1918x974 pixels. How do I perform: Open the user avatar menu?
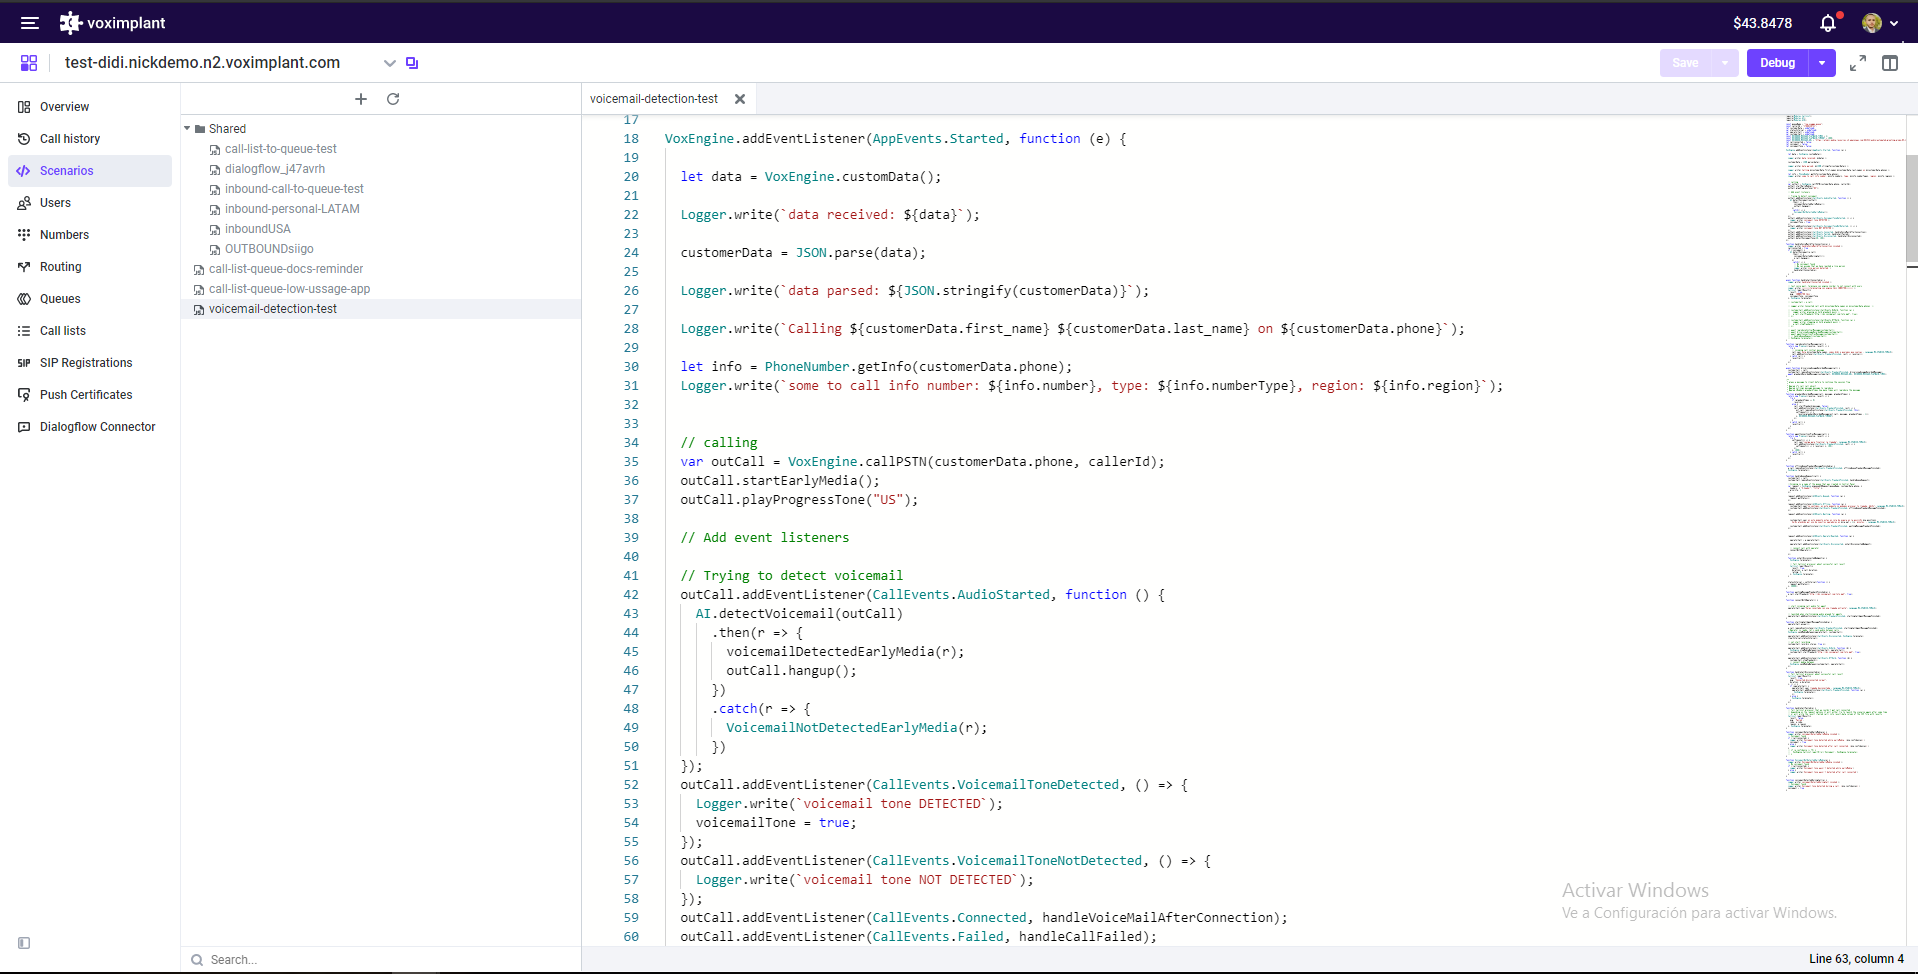pos(1879,23)
